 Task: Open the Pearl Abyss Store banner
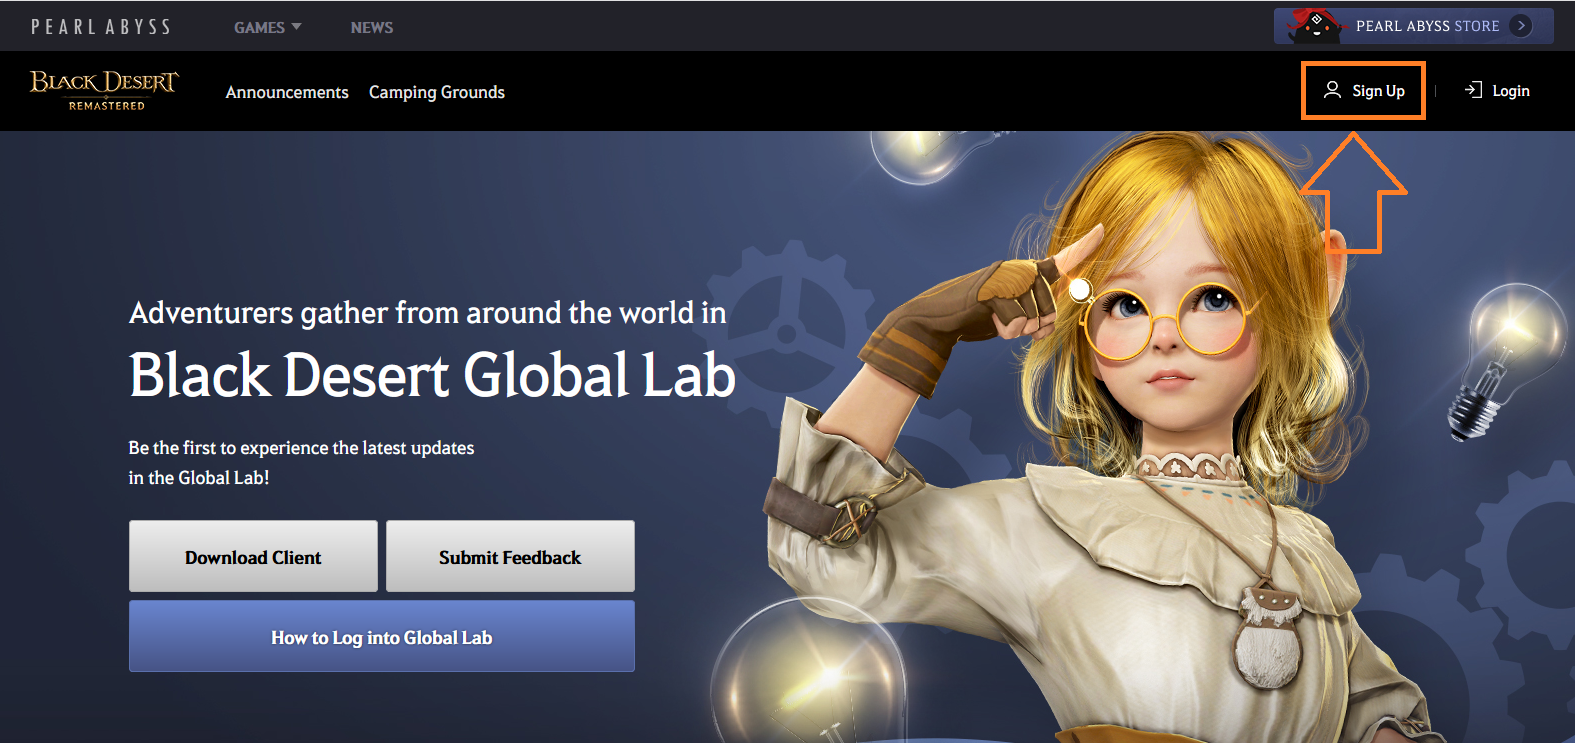coord(1413,26)
